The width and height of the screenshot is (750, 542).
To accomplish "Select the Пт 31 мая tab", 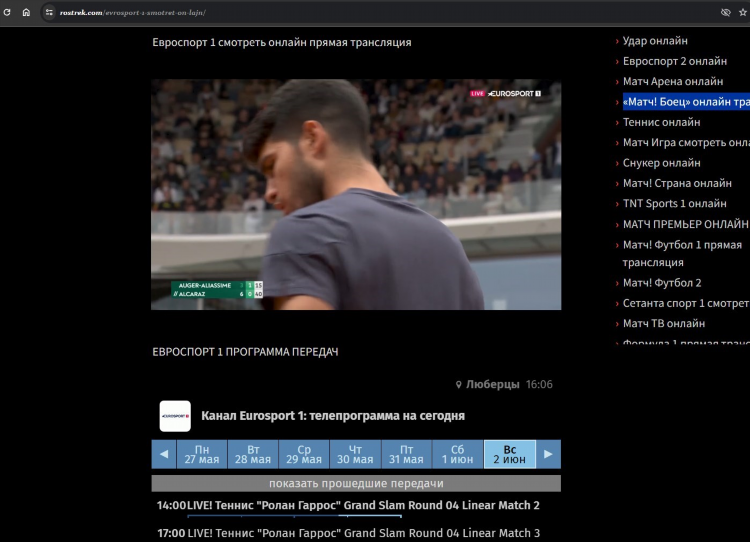I will tap(406, 454).
